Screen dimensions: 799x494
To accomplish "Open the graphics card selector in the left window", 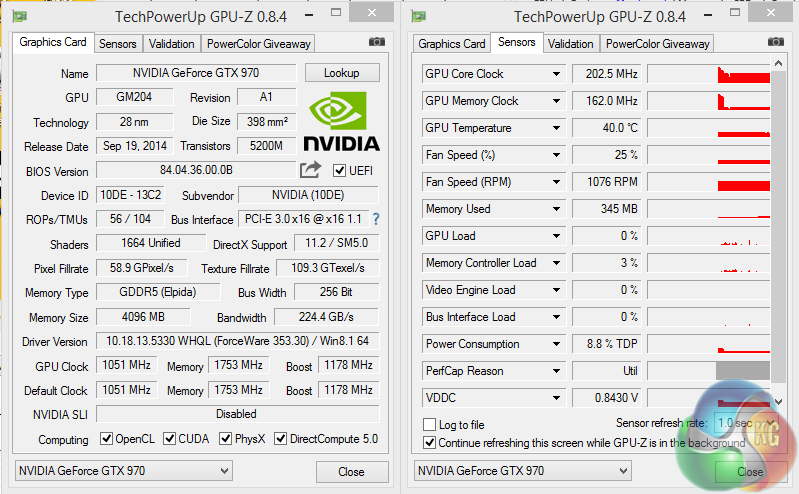I will click(x=123, y=471).
